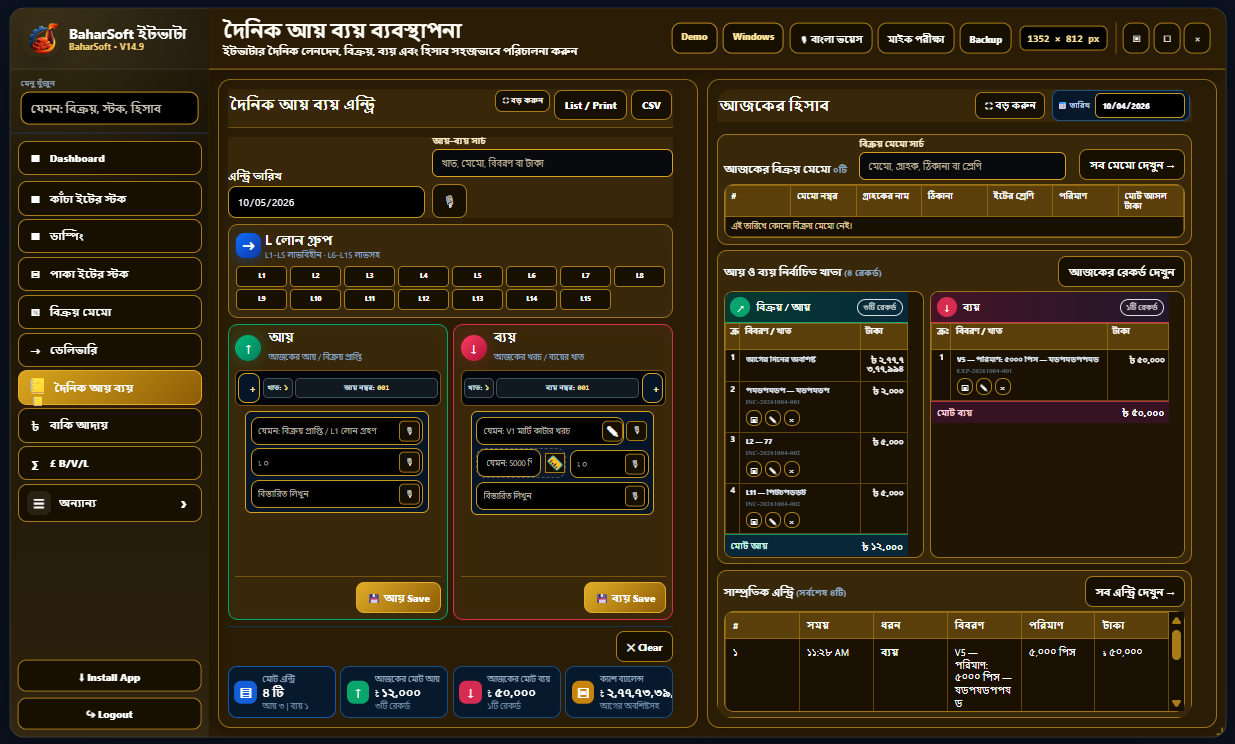Click the delete icon in the L2 — 77 row

tap(792, 470)
